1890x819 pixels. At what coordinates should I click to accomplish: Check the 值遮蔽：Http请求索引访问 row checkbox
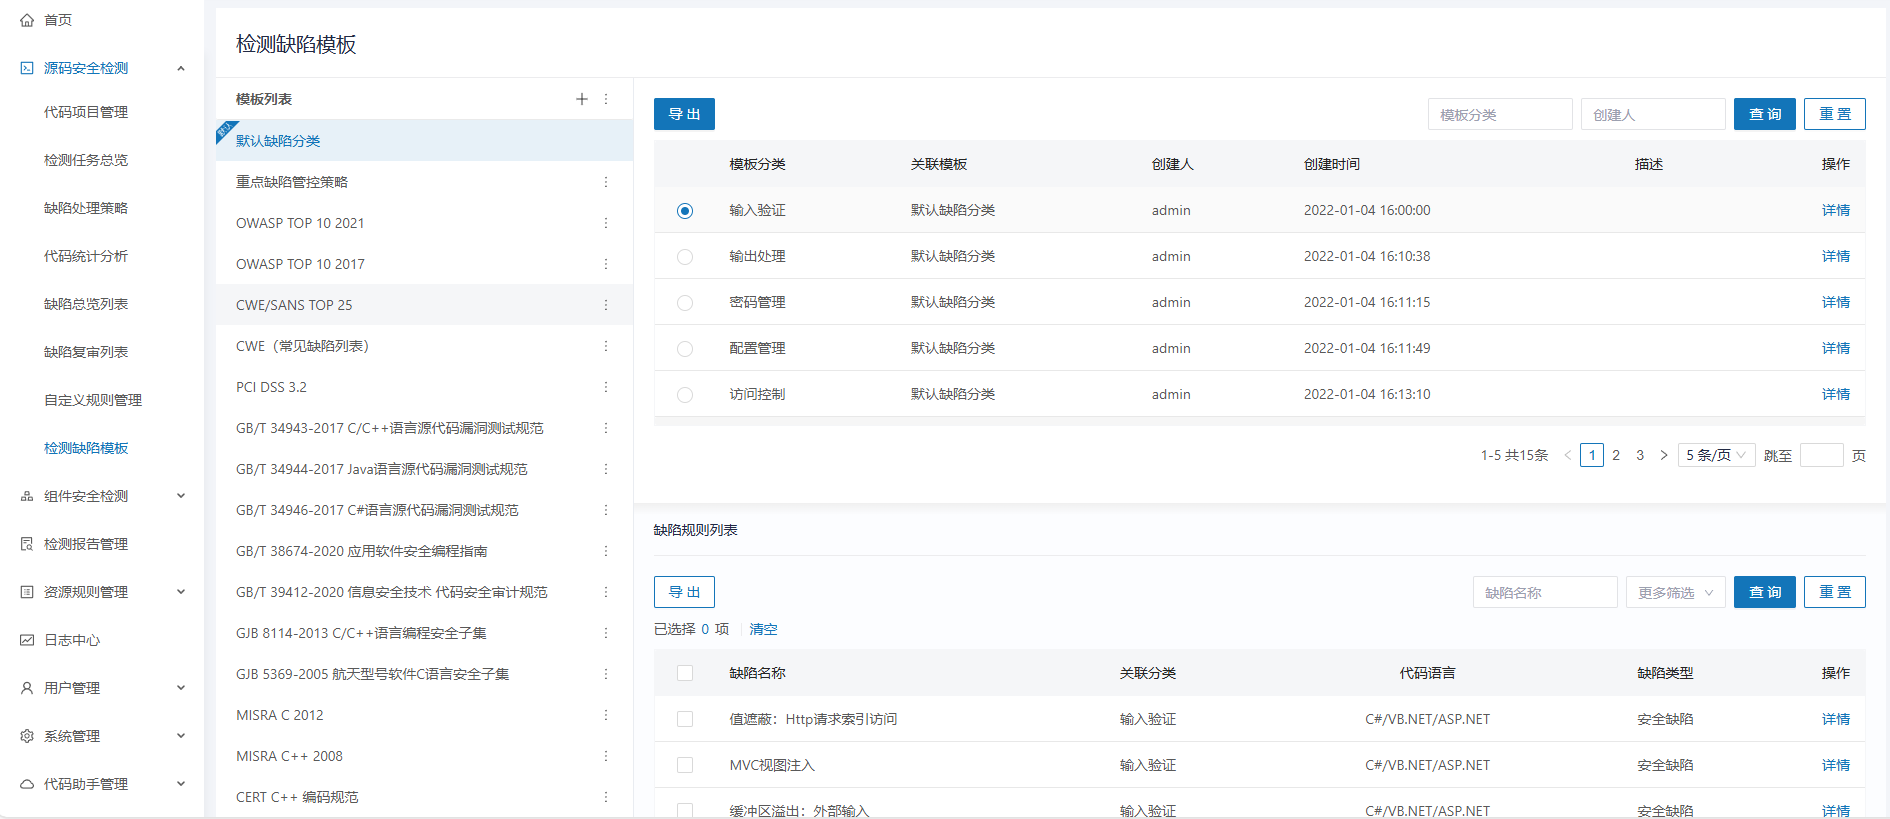tap(685, 719)
